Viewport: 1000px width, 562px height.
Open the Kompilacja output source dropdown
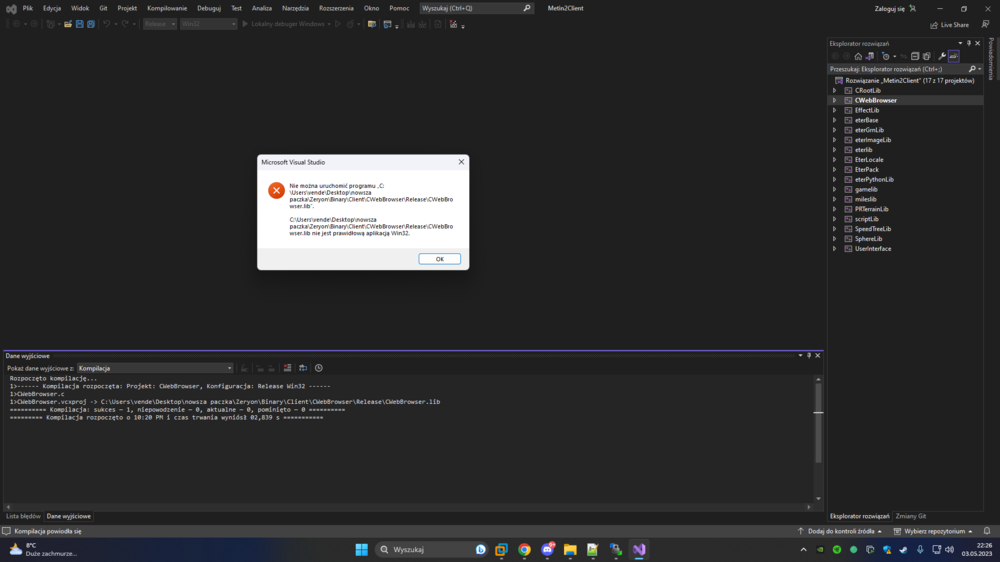[155, 368]
